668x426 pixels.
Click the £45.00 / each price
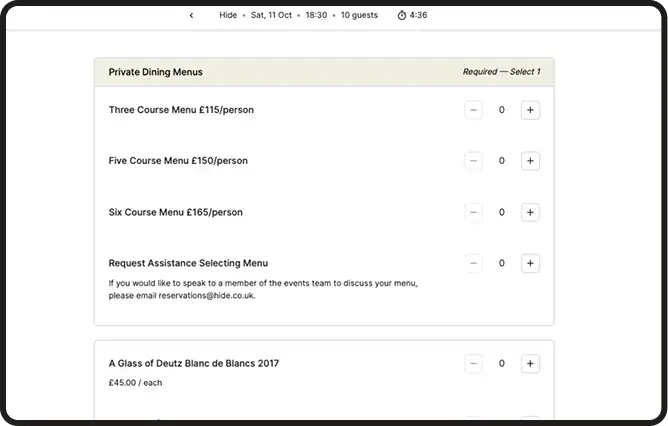(x=135, y=383)
